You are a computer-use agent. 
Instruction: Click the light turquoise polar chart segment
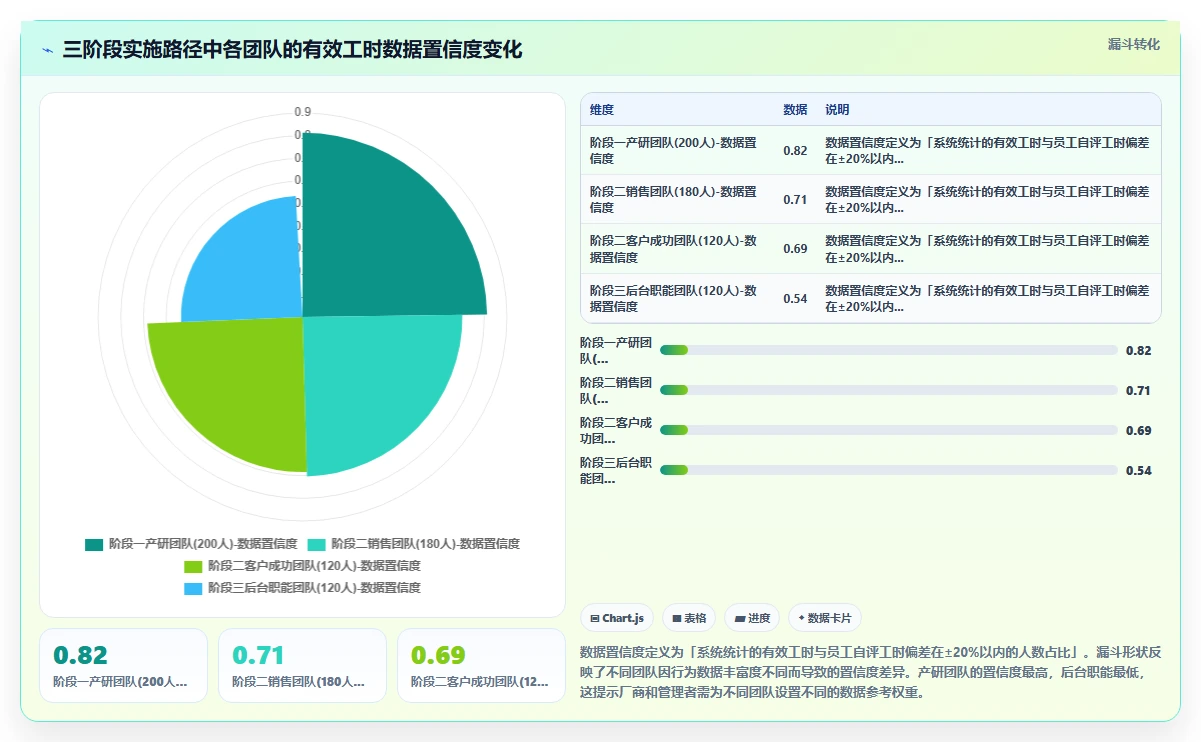(x=370, y=385)
